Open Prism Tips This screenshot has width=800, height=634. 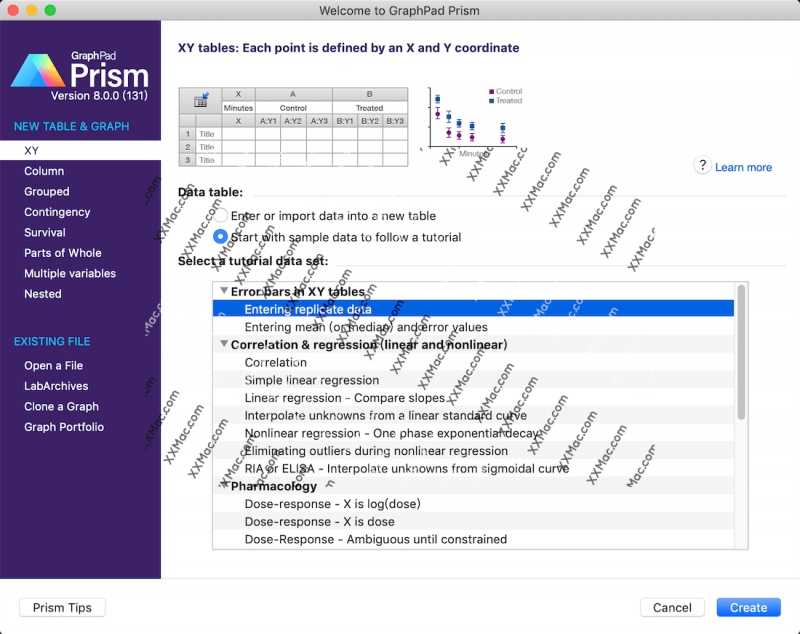point(62,607)
